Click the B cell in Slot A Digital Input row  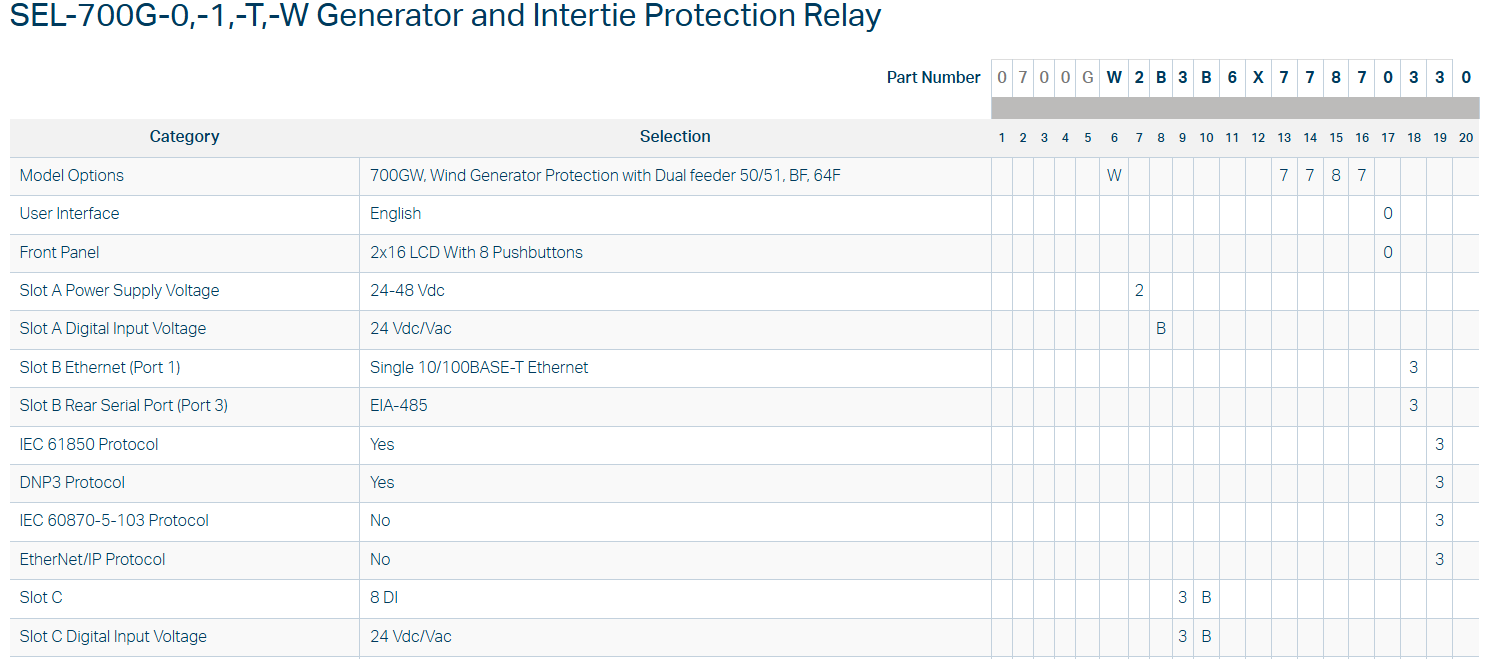pyautogui.click(x=1161, y=329)
